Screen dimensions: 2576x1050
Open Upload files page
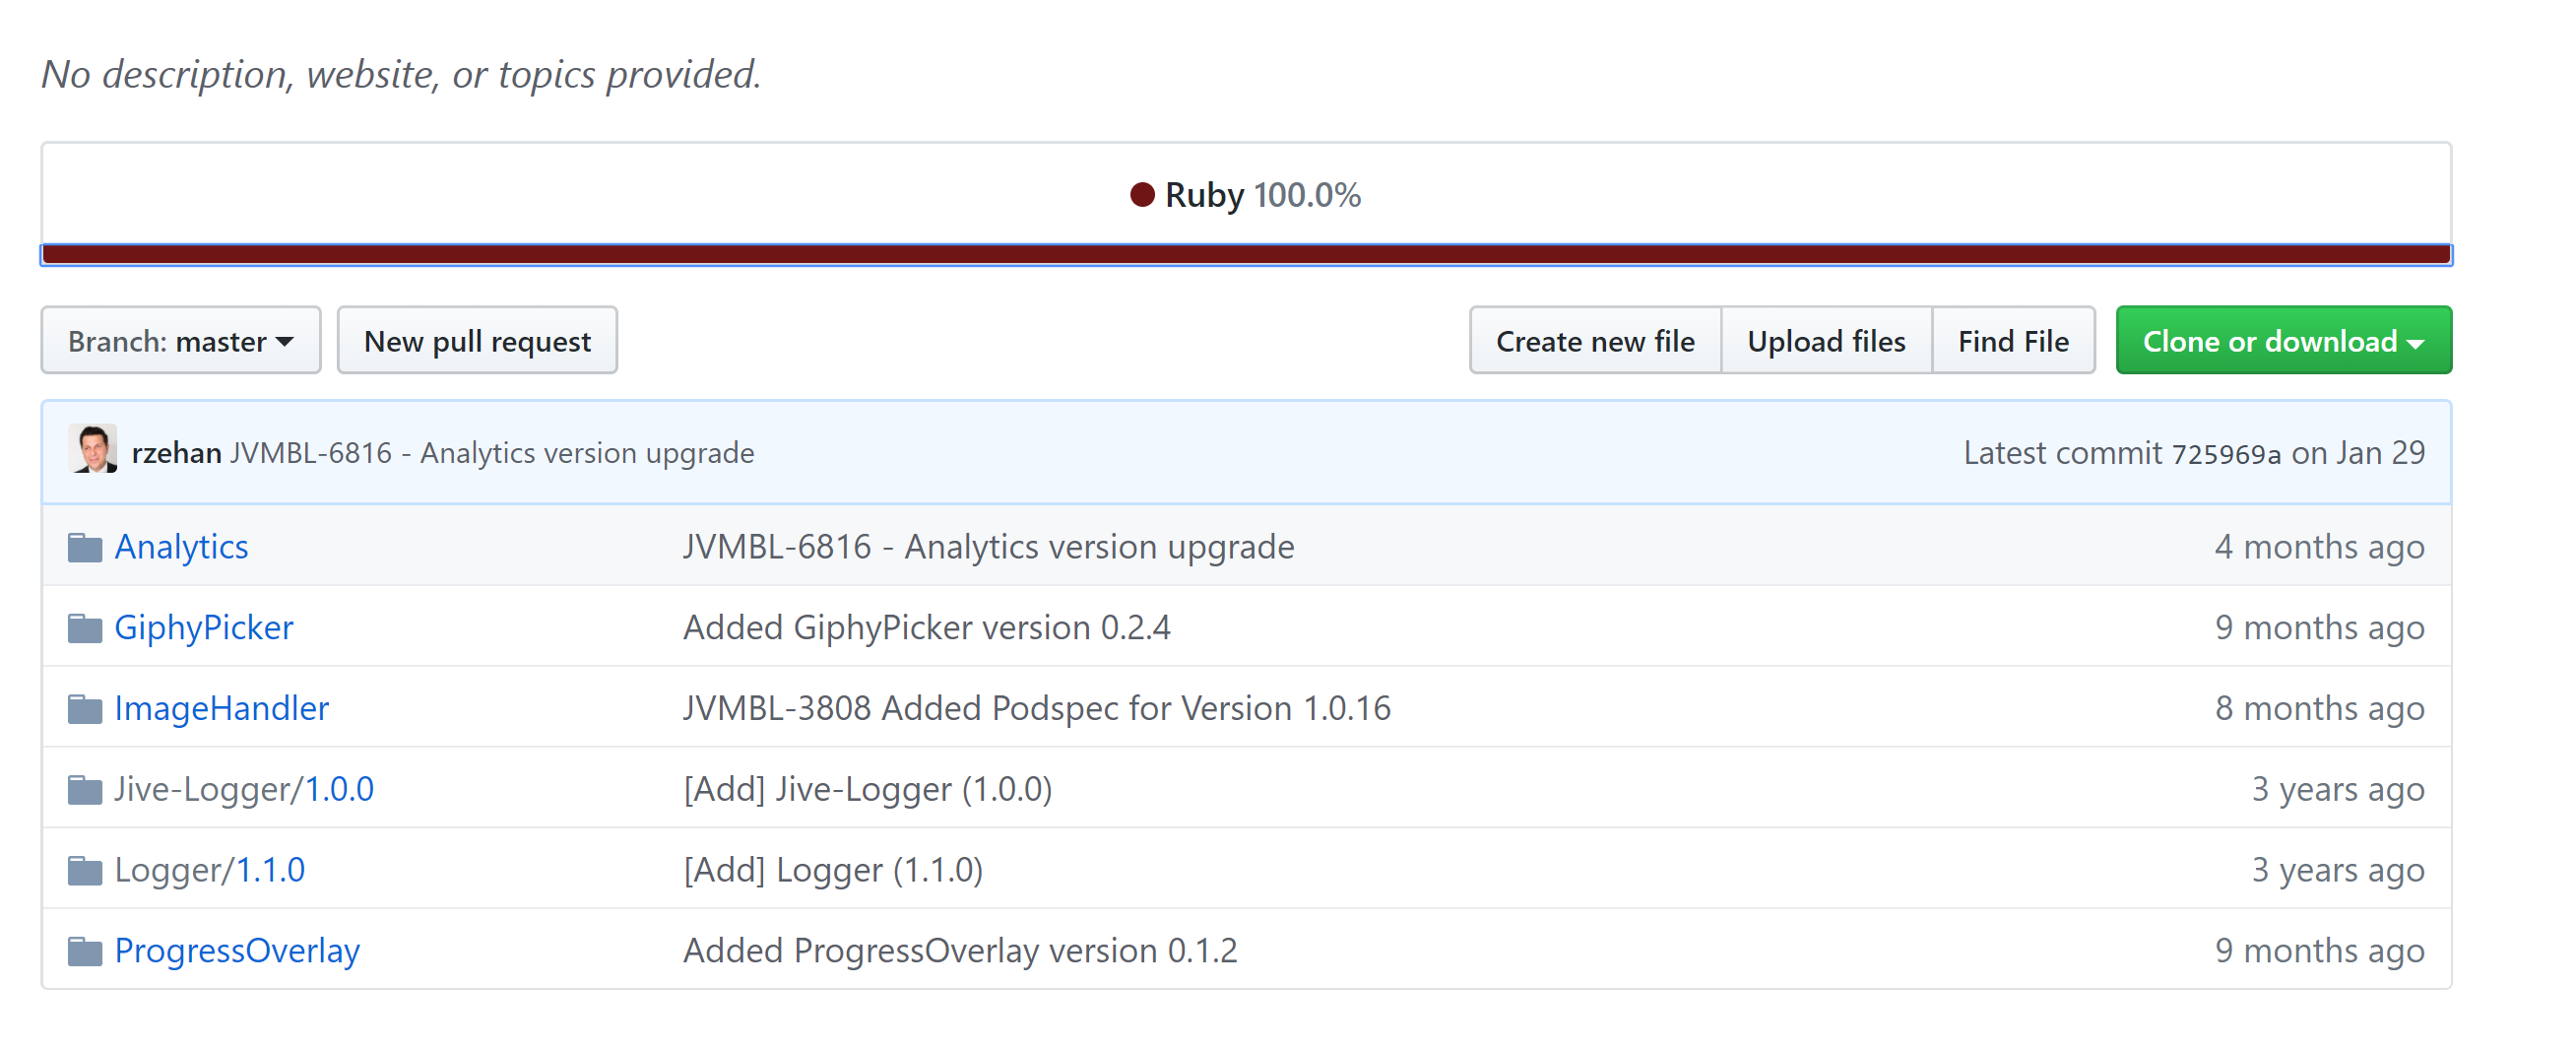click(x=1826, y=340)
